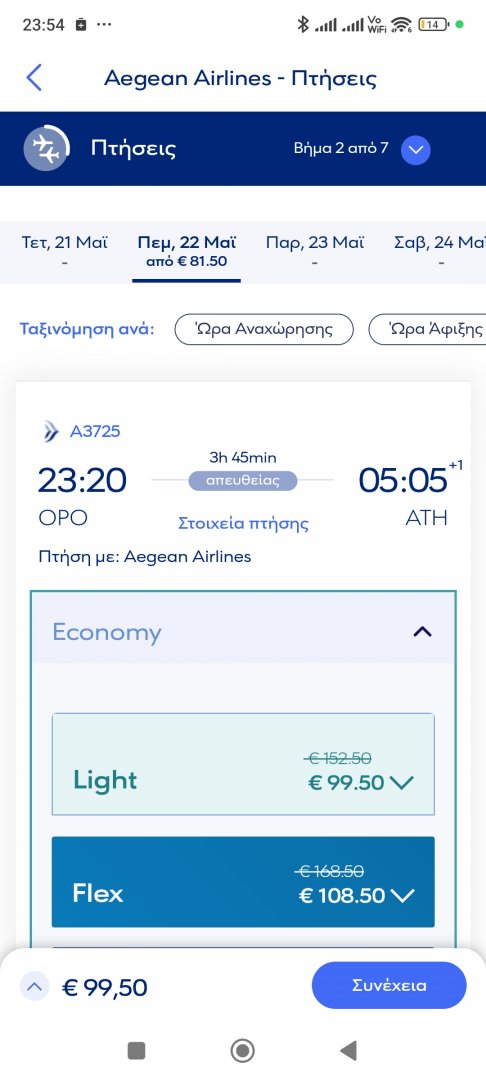Select the Παρ, 23 Μαϊ date tab
486x1080 pixels.
[x=315, y=252]
